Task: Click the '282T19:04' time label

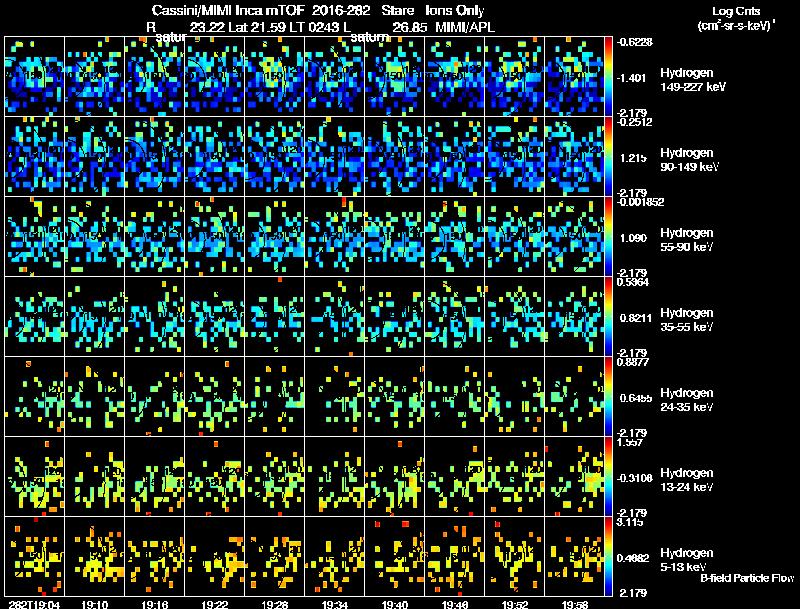Action: [34, 604]
